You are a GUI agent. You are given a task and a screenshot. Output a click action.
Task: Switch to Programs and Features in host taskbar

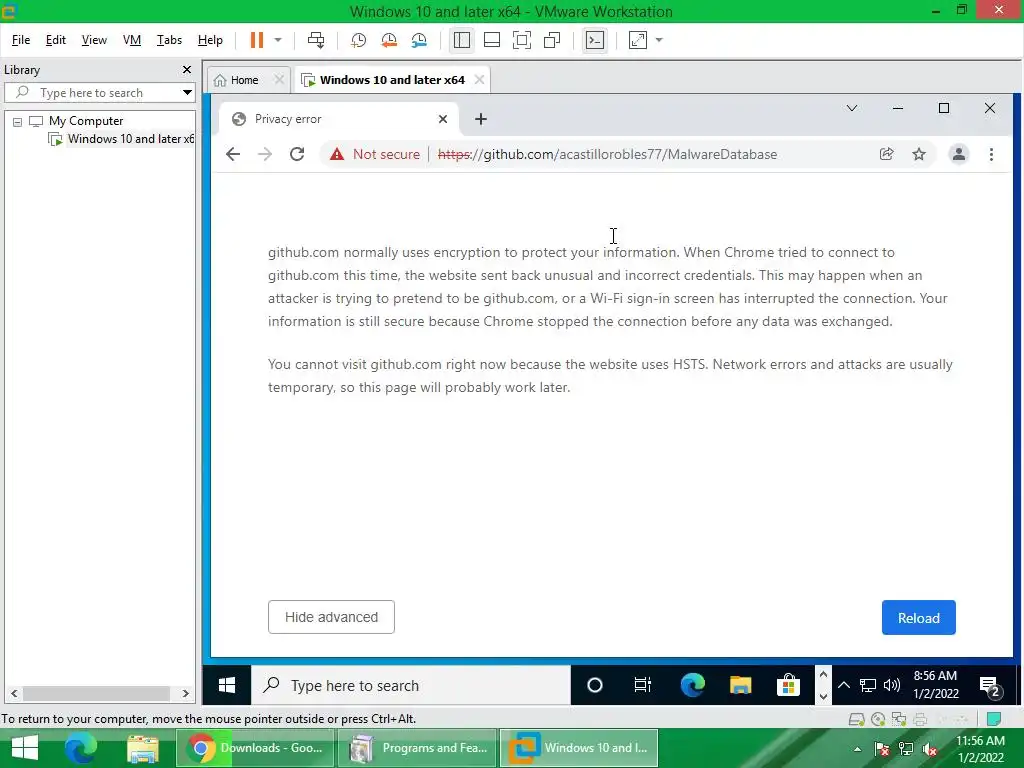[x=417, y=748]
